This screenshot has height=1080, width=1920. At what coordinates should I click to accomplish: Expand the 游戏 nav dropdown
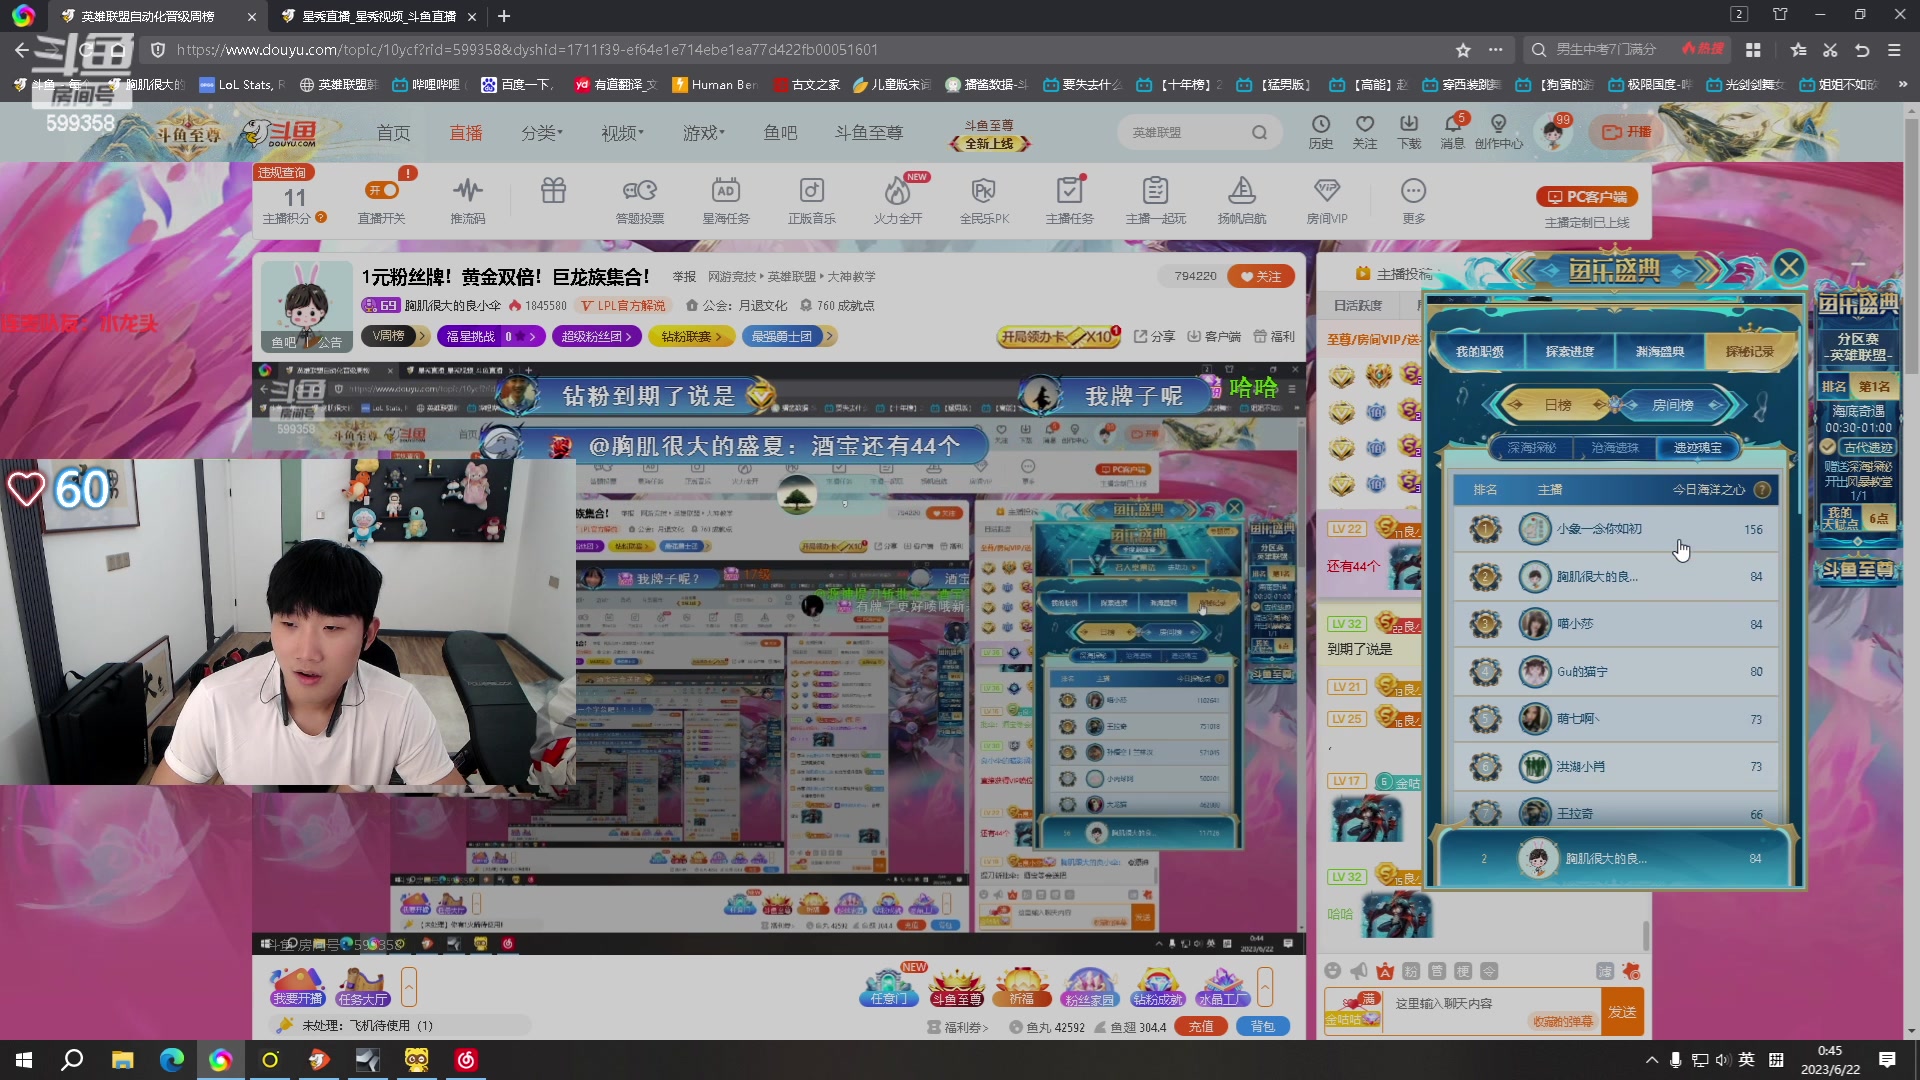(703, 133)
